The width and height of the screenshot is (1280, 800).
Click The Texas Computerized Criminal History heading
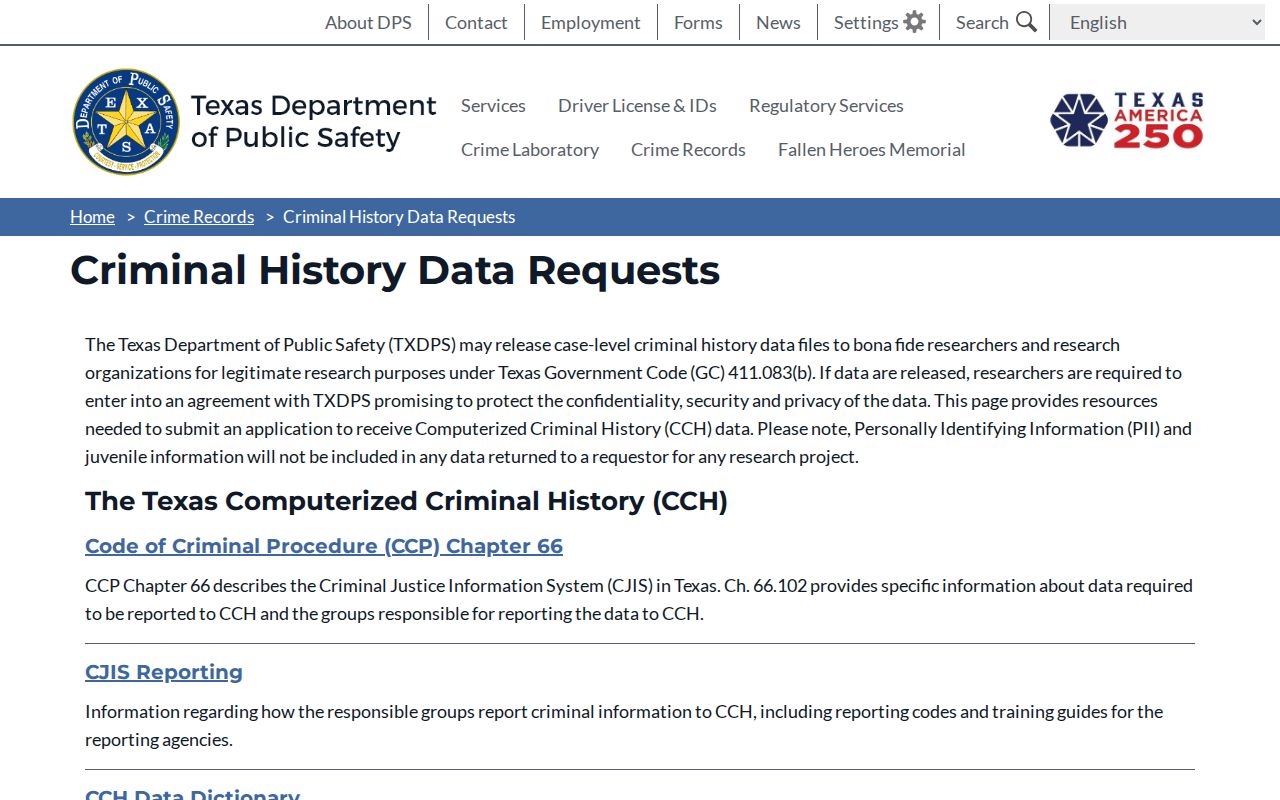[x=406, y=500]
